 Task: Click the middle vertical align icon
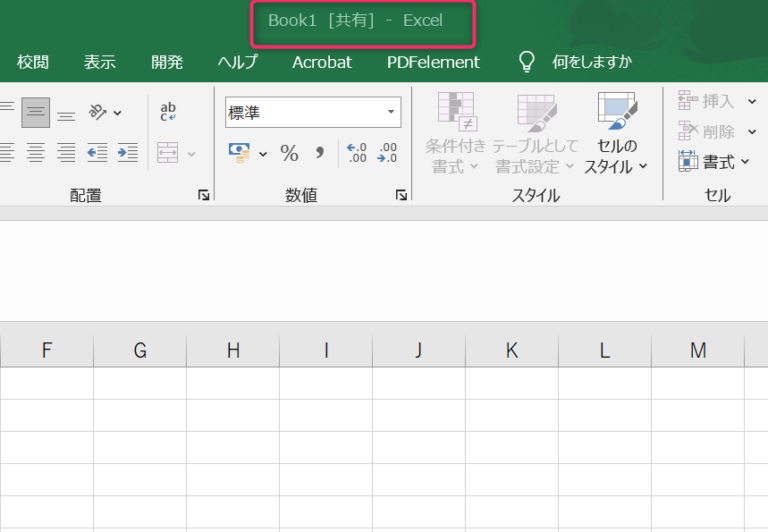(35, 113)
